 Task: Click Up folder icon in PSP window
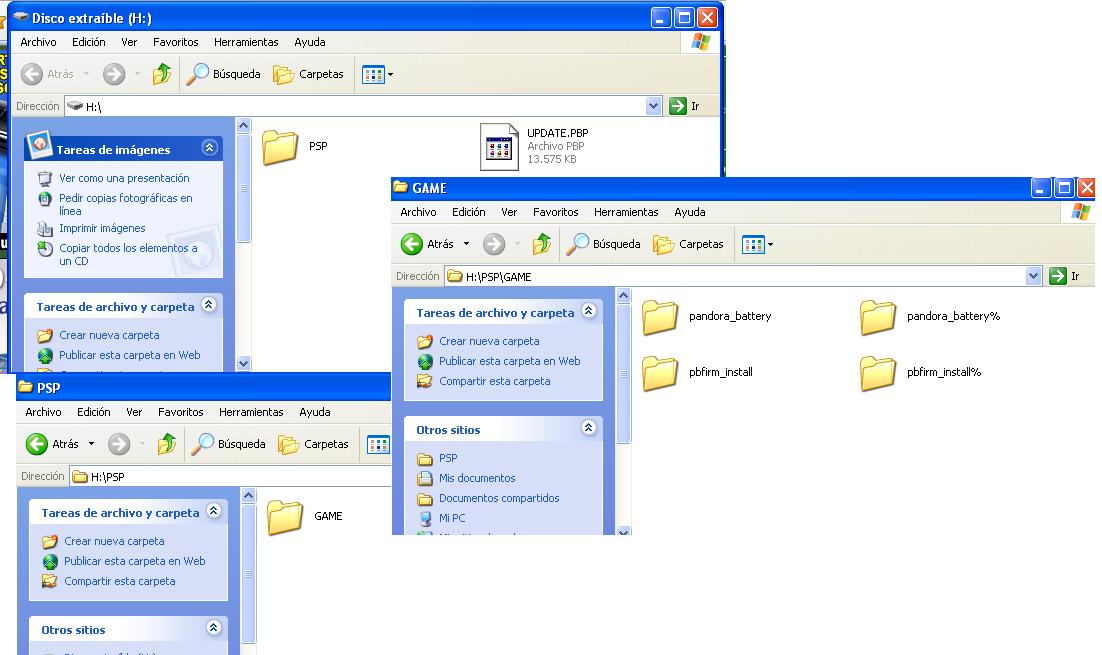point(167,444)
